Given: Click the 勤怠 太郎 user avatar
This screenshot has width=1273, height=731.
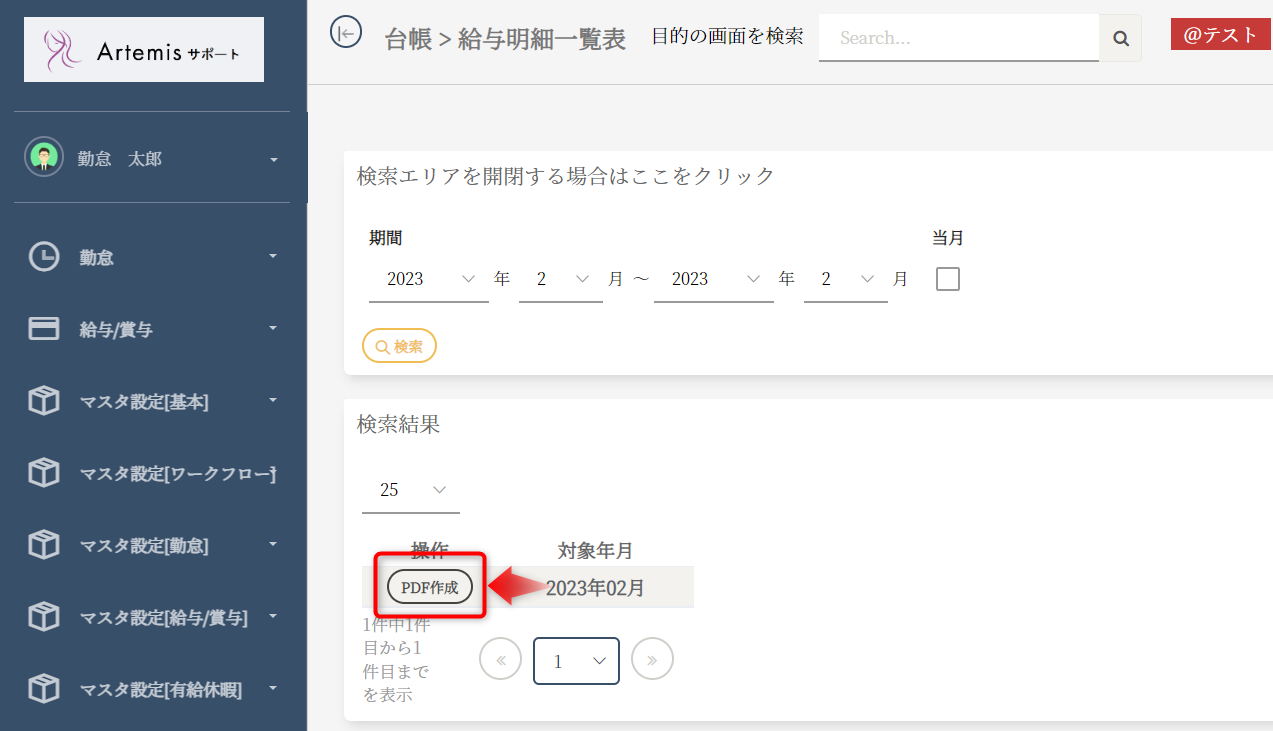Looking at the screenshot, I should tap(44, 158).
